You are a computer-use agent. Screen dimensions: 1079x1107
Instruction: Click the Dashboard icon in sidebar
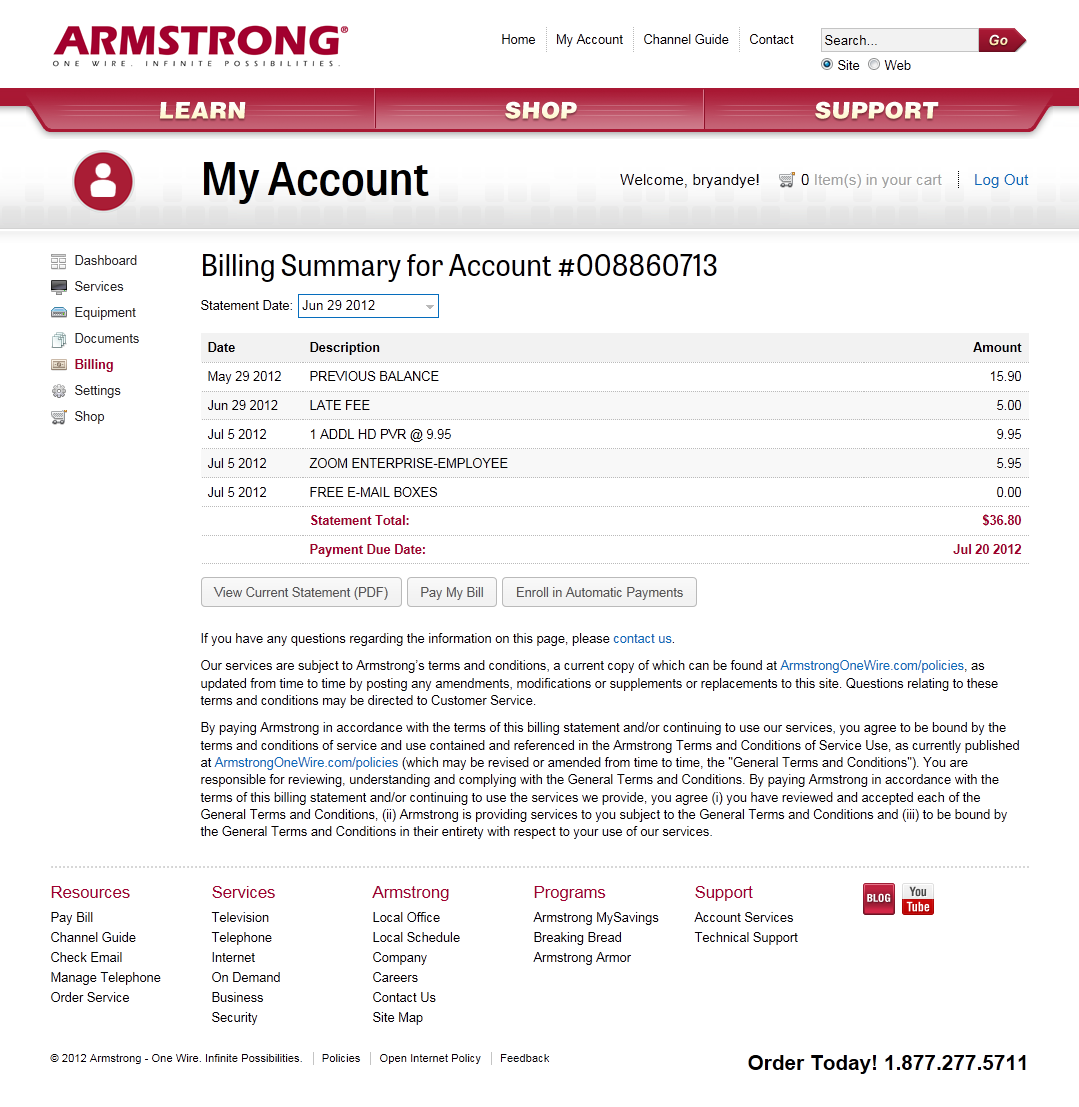pos(59,261)
